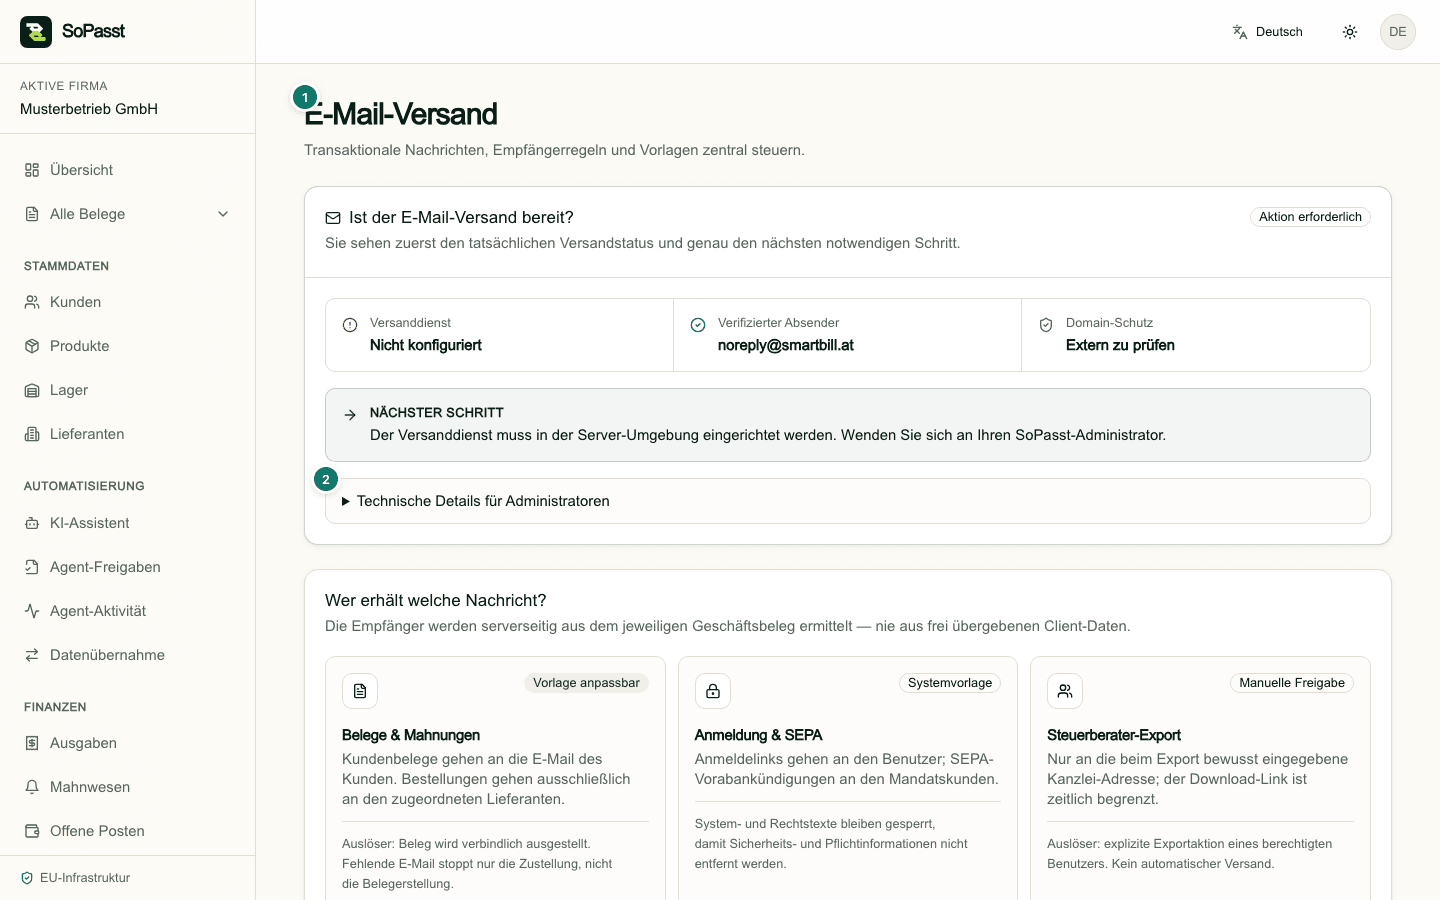The image size is (1440, 900).
Task: Click the users icon on Steuerberater-Export
Action: [x=1065, y=691]
